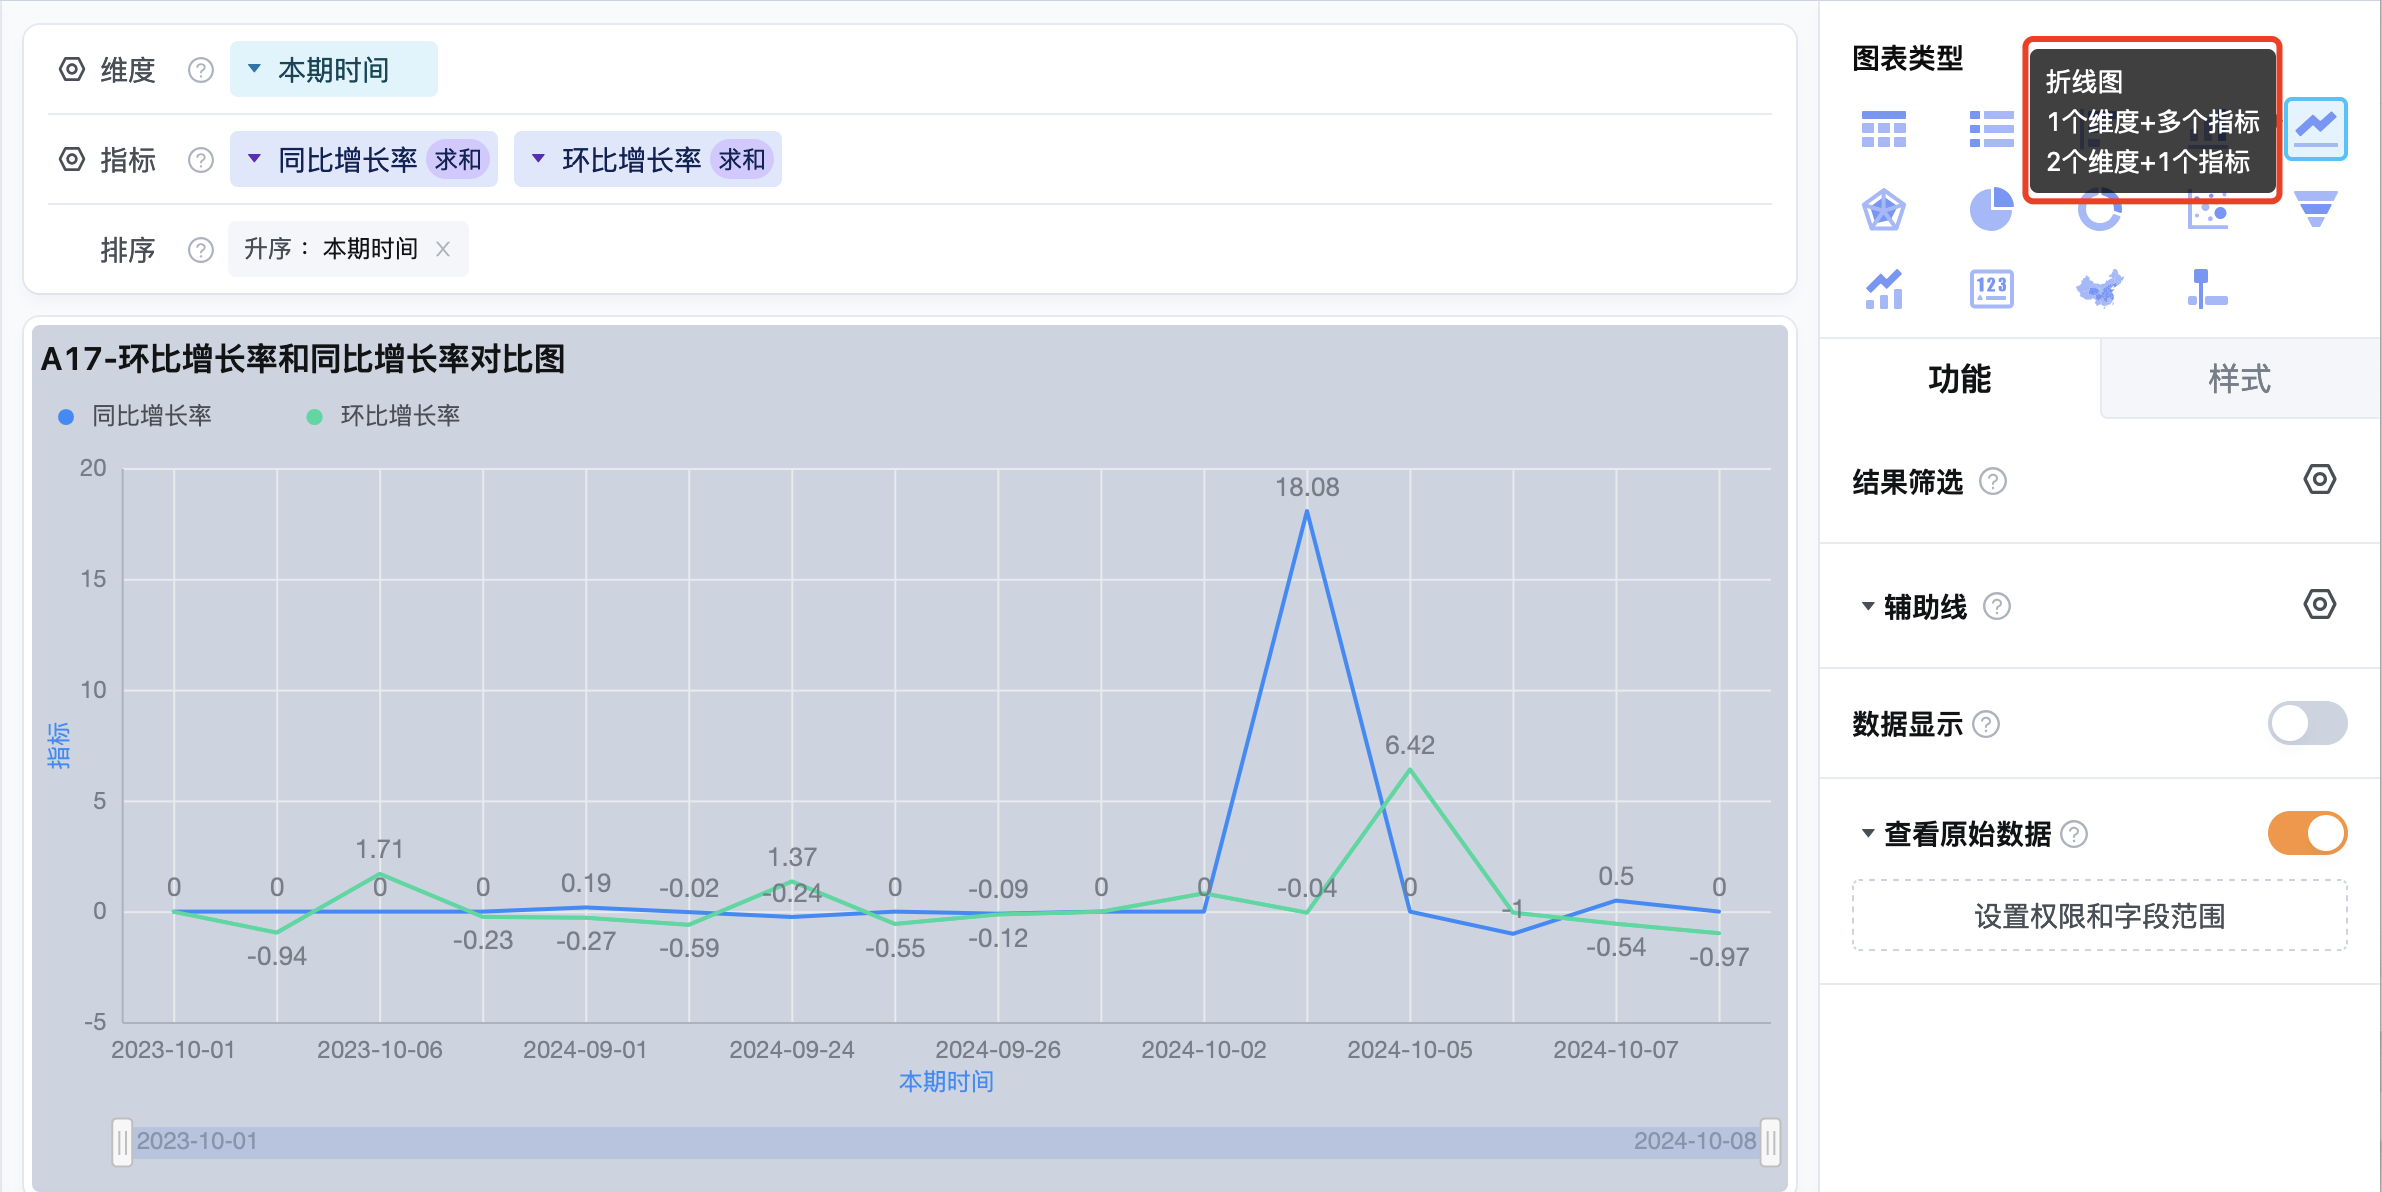Click the 2024-10-07 x-axis label
Screen dimensions: 2382x1192
(x=1616, y=1050)
